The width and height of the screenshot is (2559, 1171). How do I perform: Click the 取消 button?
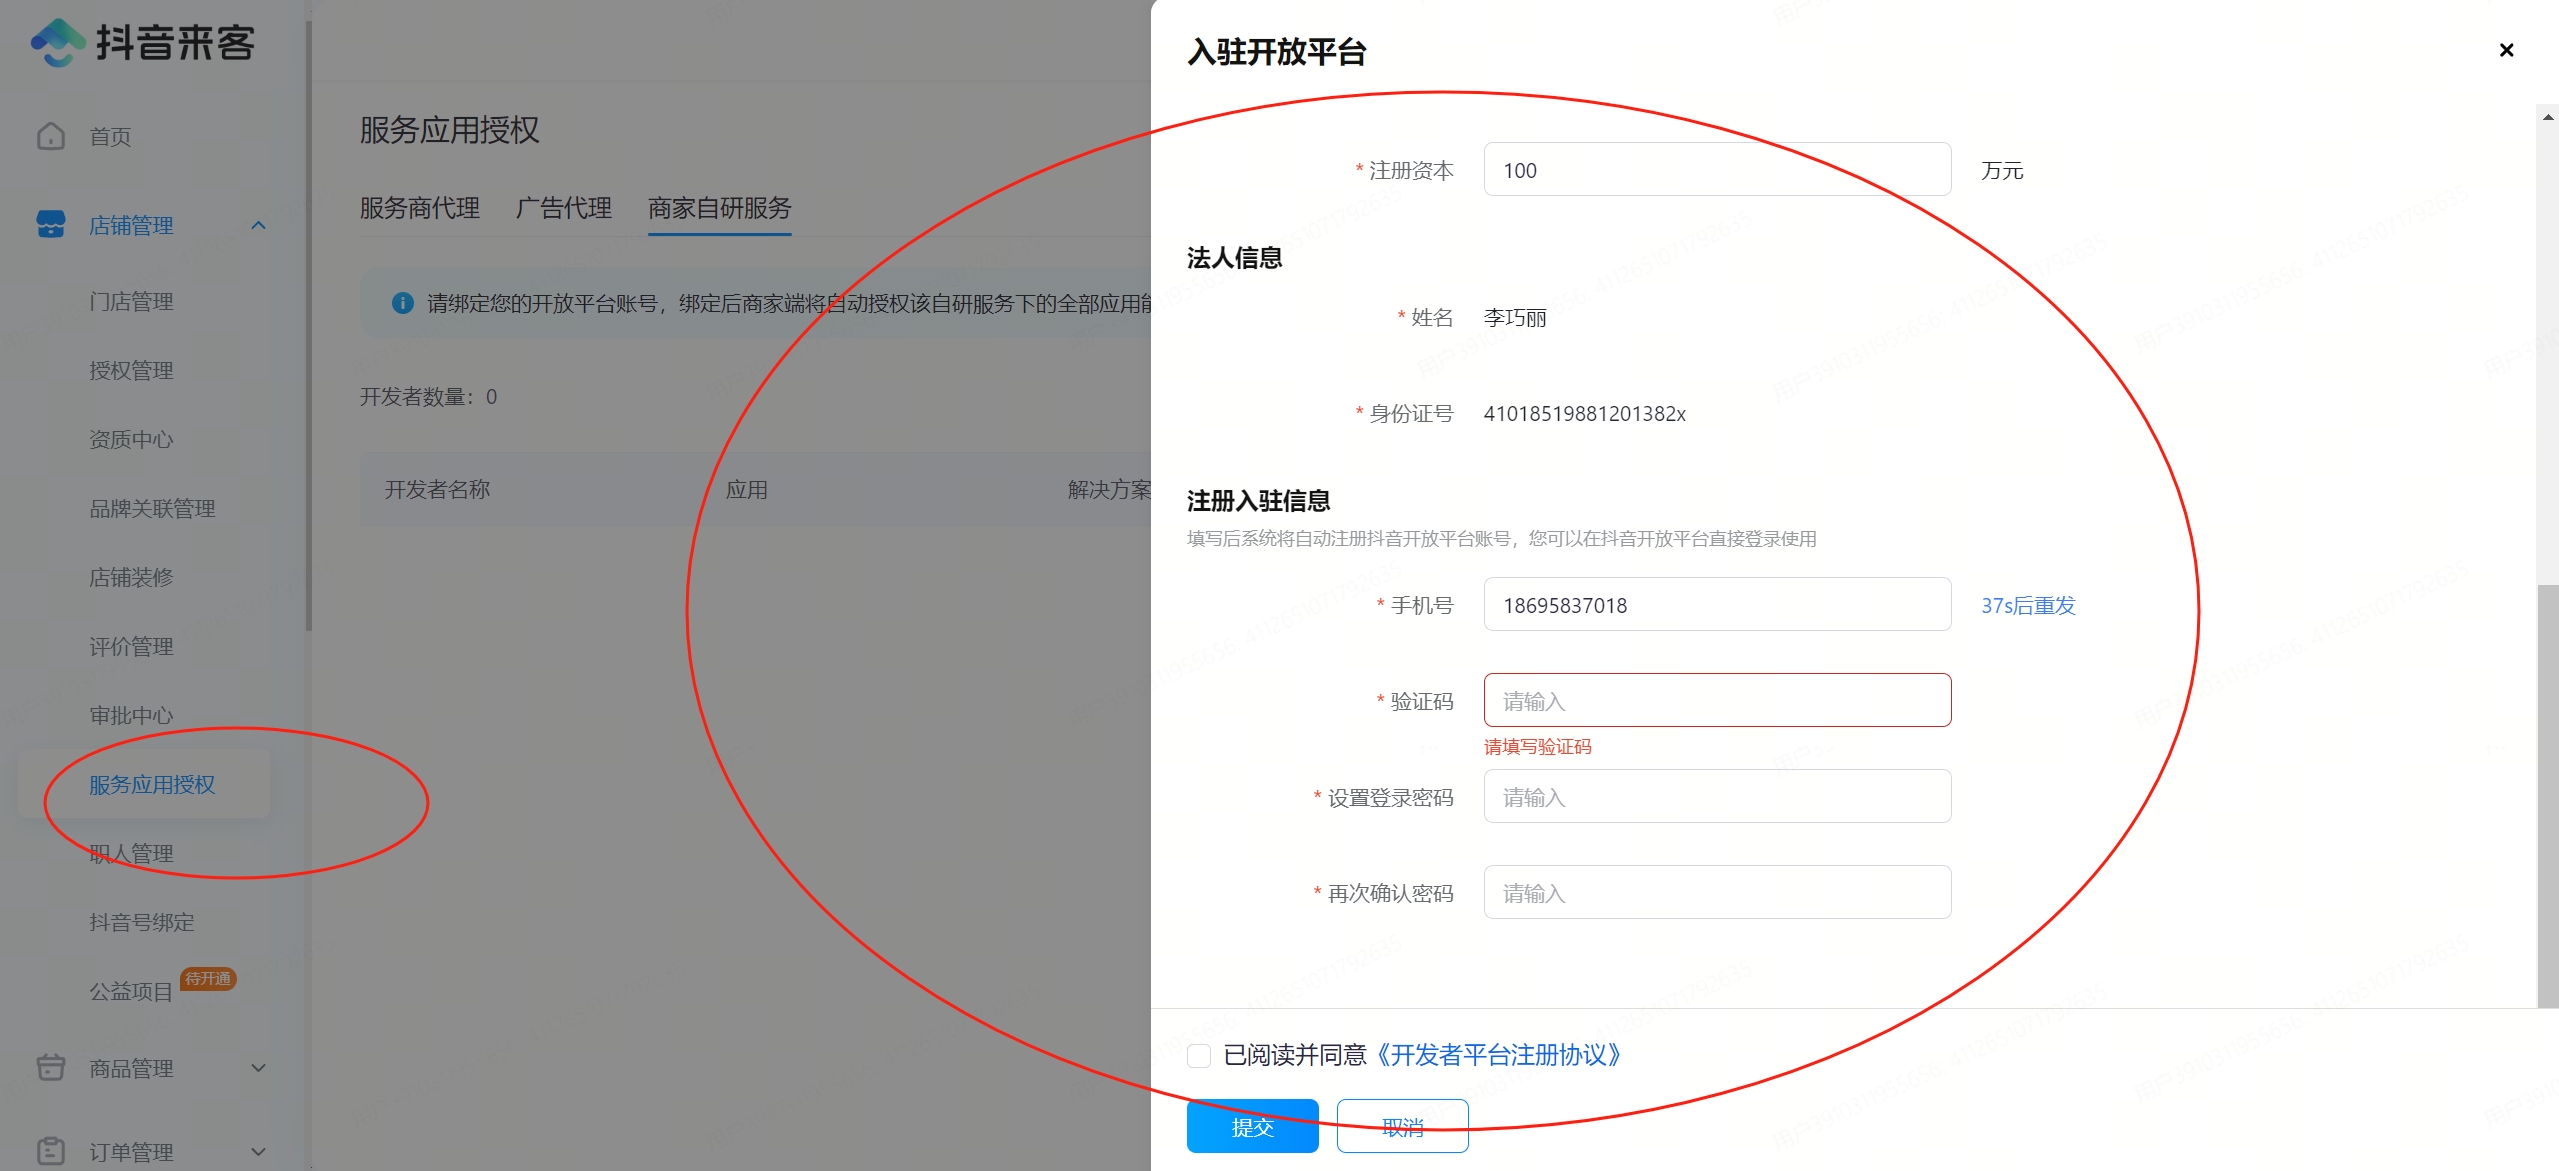pyautogui.click(x=1402, y=1127)
